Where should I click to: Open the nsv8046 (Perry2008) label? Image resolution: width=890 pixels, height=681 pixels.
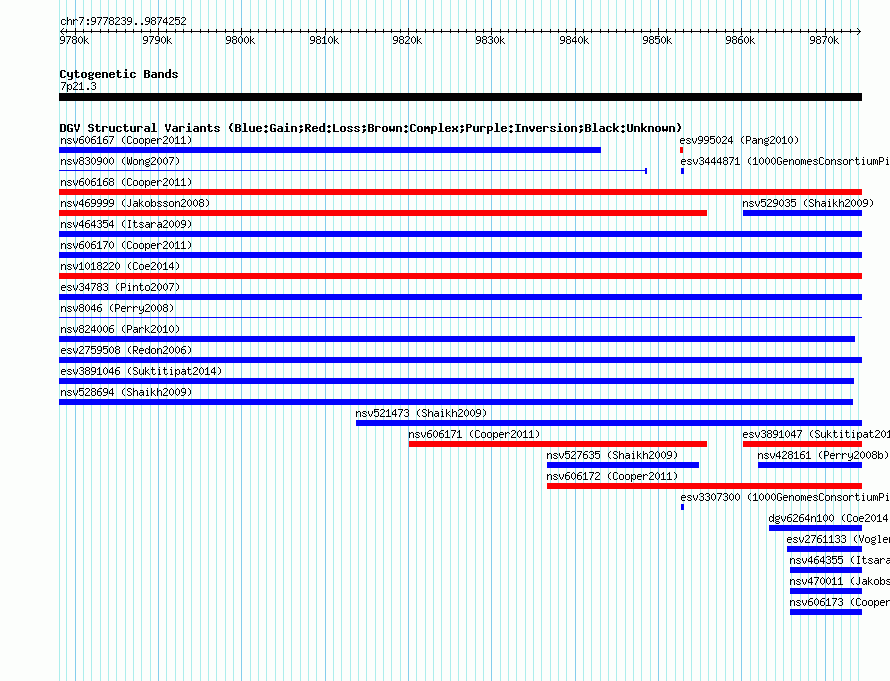coord(117,308)
